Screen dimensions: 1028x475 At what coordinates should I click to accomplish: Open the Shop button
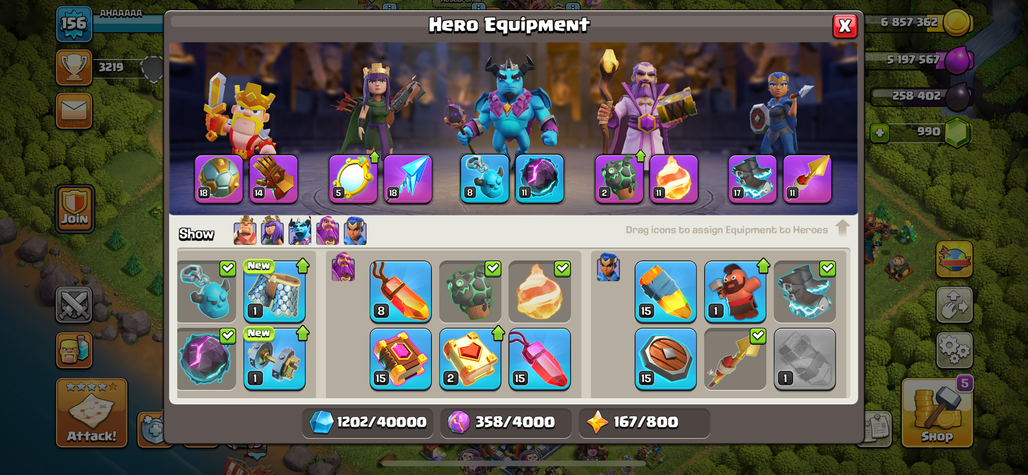pyautogui.click(x=936, y=413)
